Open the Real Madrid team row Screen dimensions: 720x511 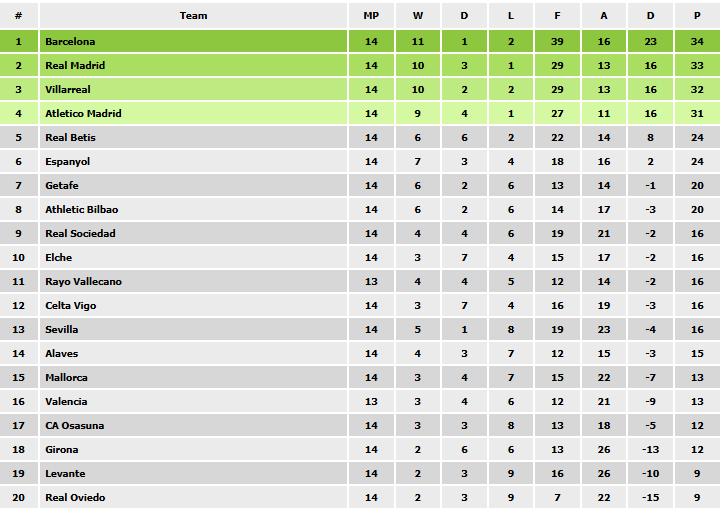pos(75,65)
